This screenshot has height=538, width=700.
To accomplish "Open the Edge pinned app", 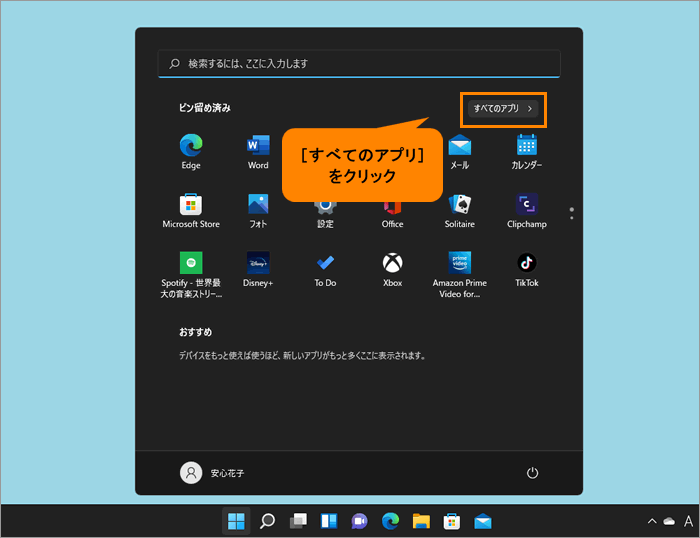I will 191,152.
